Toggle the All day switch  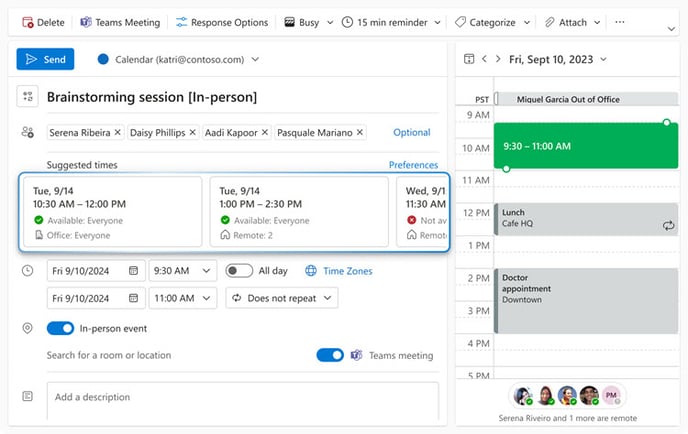point(239,271)
